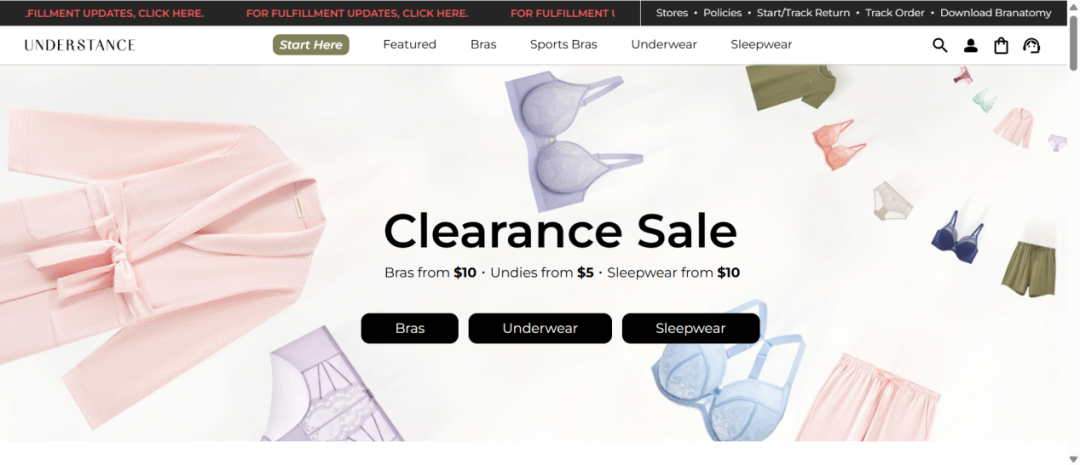Open the Featured menu
Screen dimensions: 1080x465
pos(410,45)
